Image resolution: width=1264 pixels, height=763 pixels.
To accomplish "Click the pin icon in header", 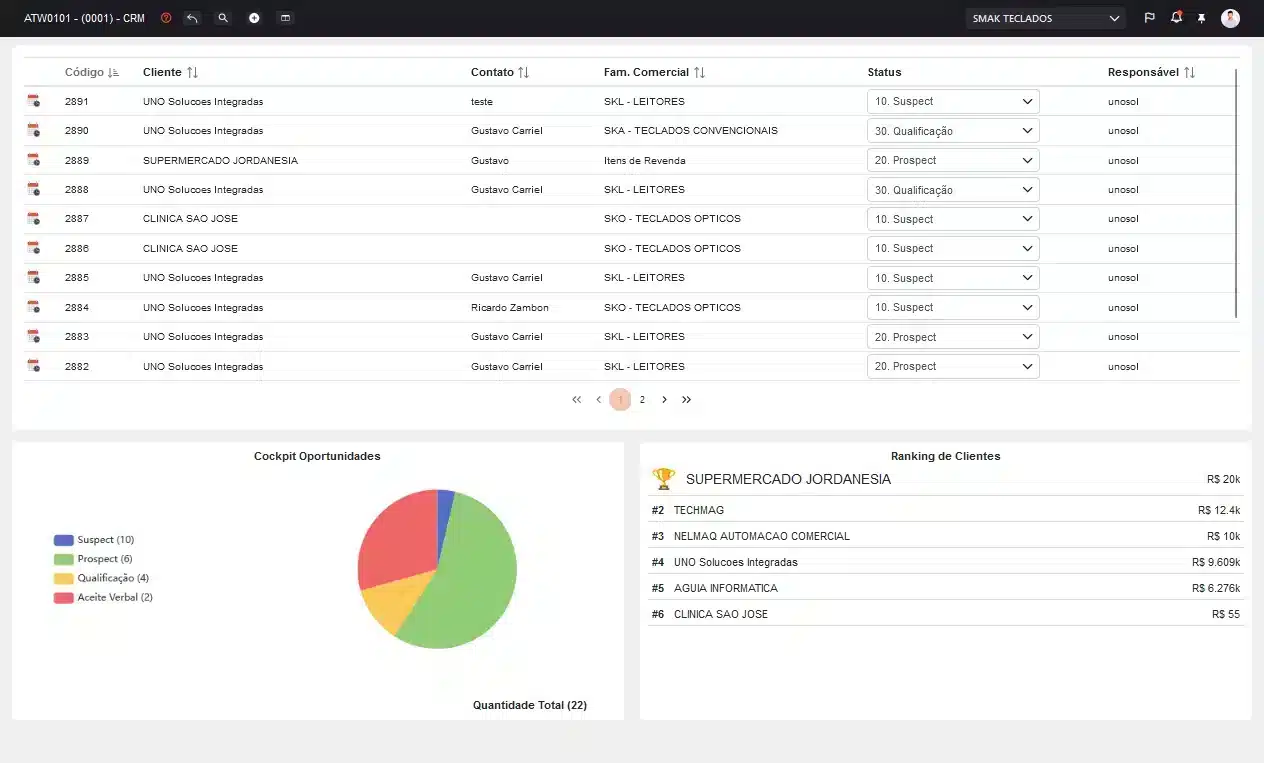I will 1201,18.
